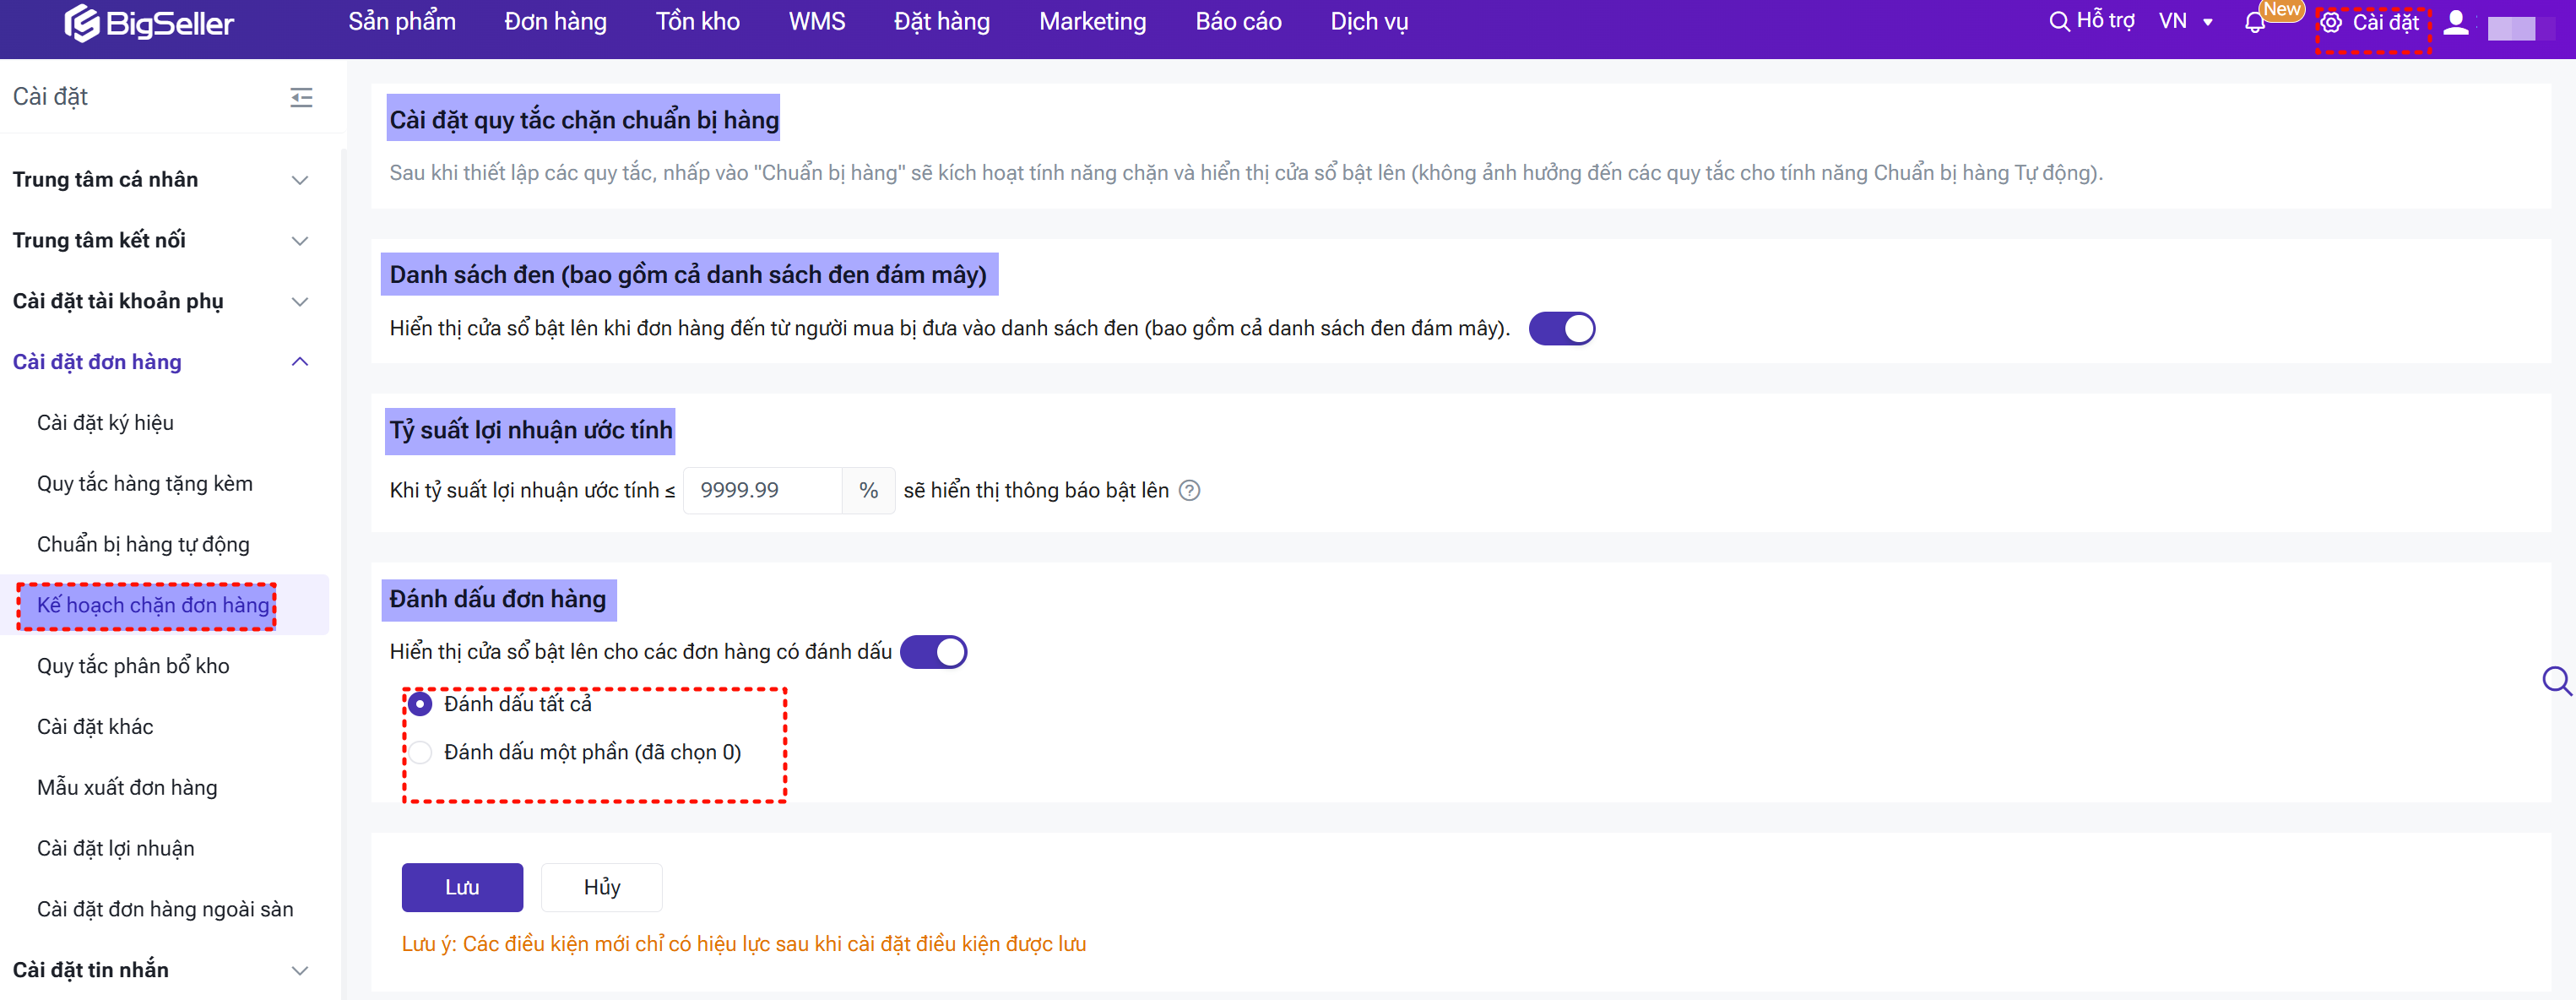This screenshot has height=1000, width=2576.
Task: Click the floating search magnifier icon
Action: click(x=2556, y=681)
